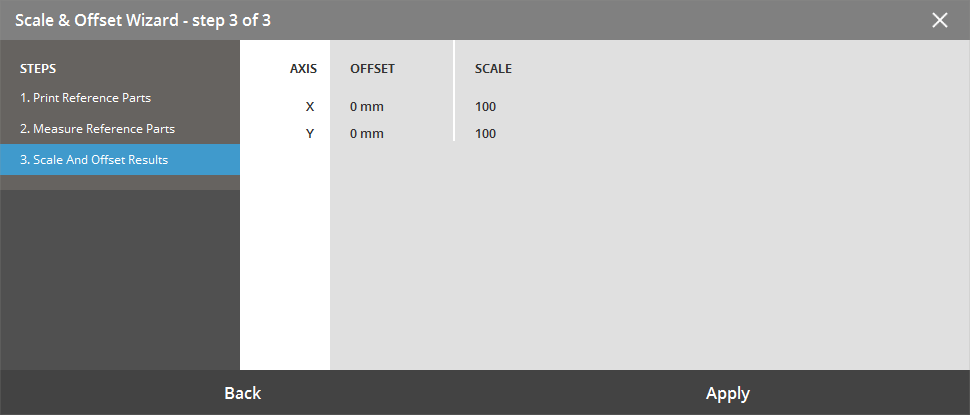The image size is (970, 415).
Task: Click the wizard title 'step 3 of 3'
Action: [231, 20]
